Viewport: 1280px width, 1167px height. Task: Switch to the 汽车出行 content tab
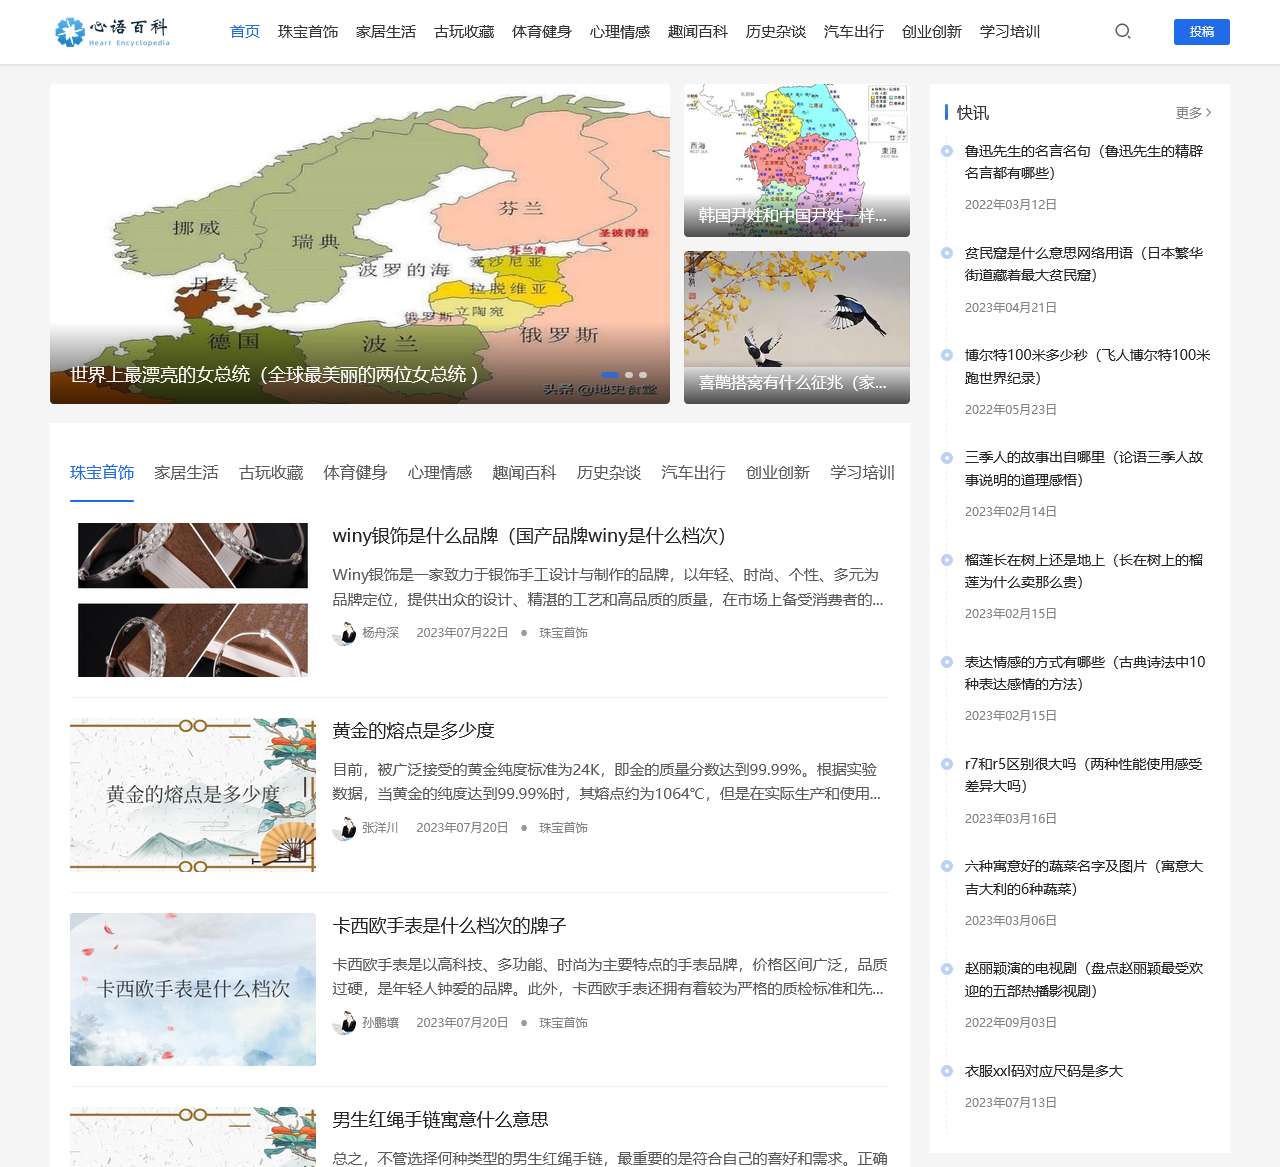click(x=693, y=473)
